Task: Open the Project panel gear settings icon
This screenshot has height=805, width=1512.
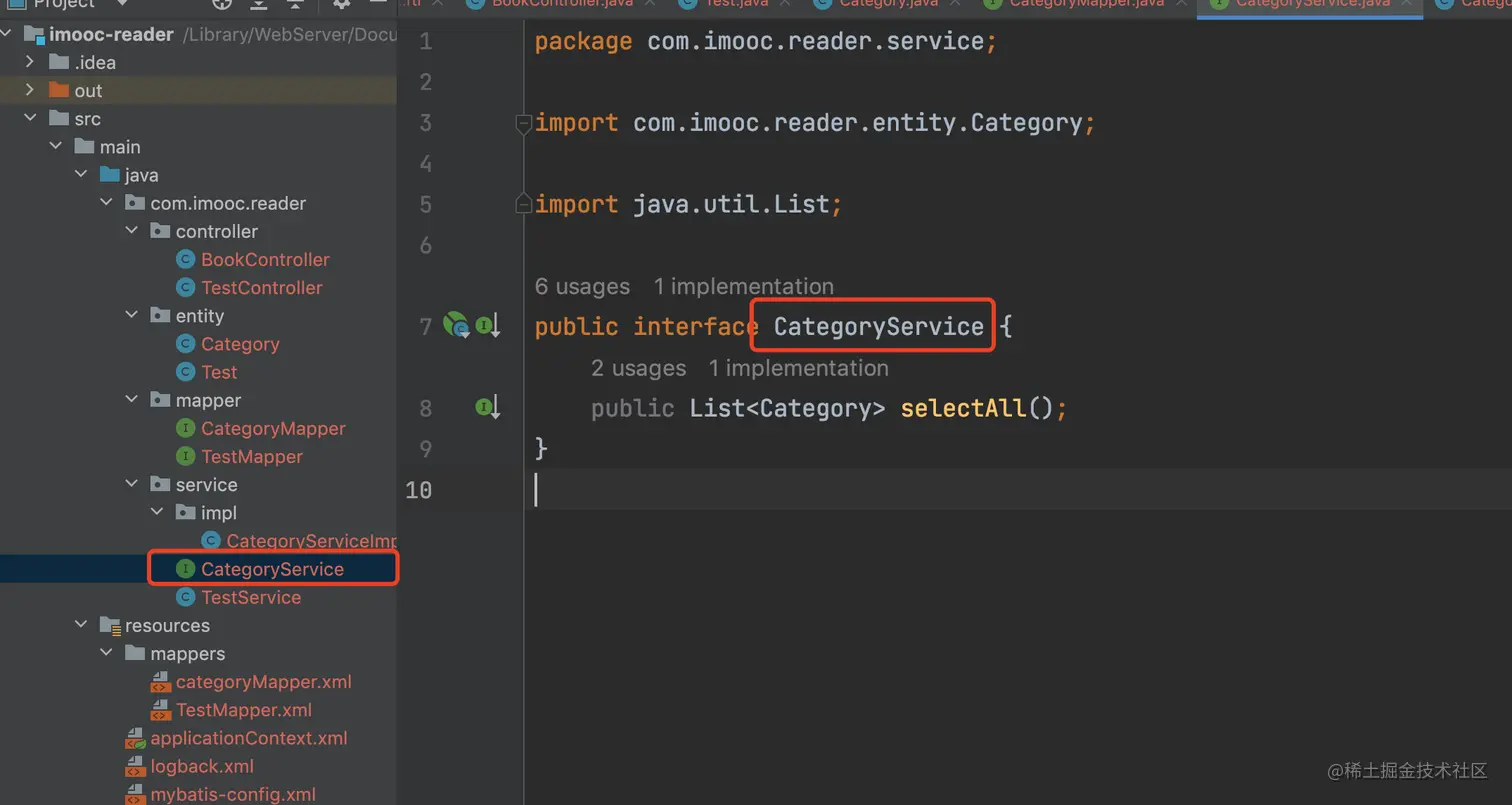Action: [342, 4]
